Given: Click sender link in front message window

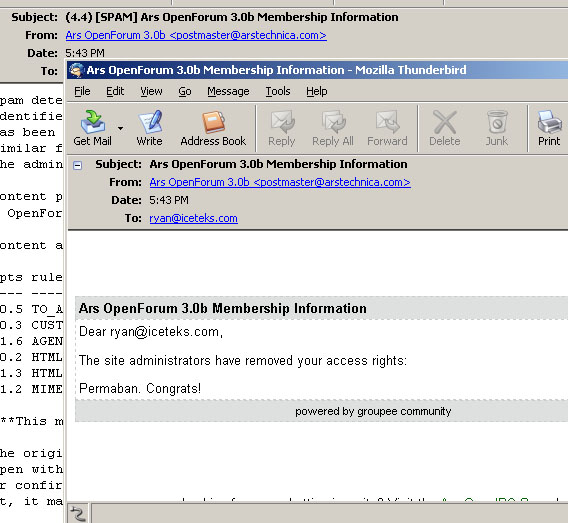Looking at the screenshot, I should click(x=280, y=182).
